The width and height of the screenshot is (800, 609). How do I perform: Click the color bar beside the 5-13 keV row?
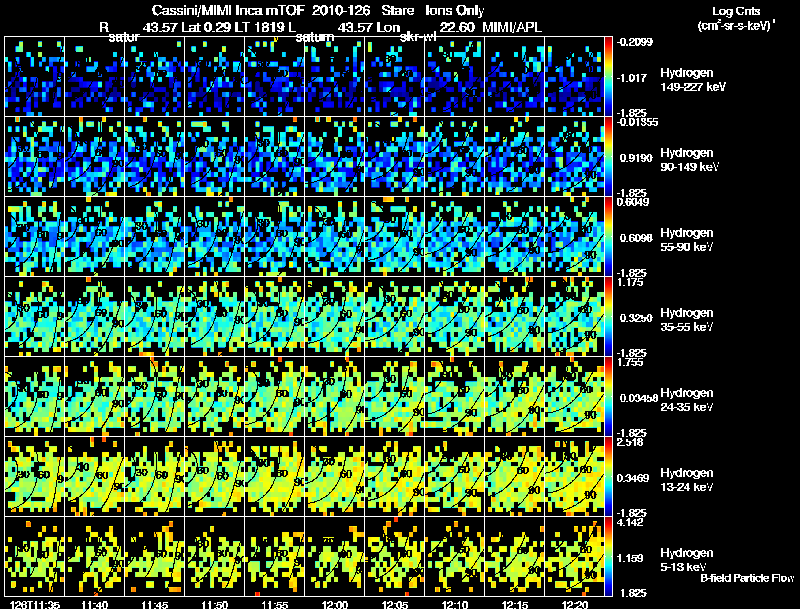point(608,557)
